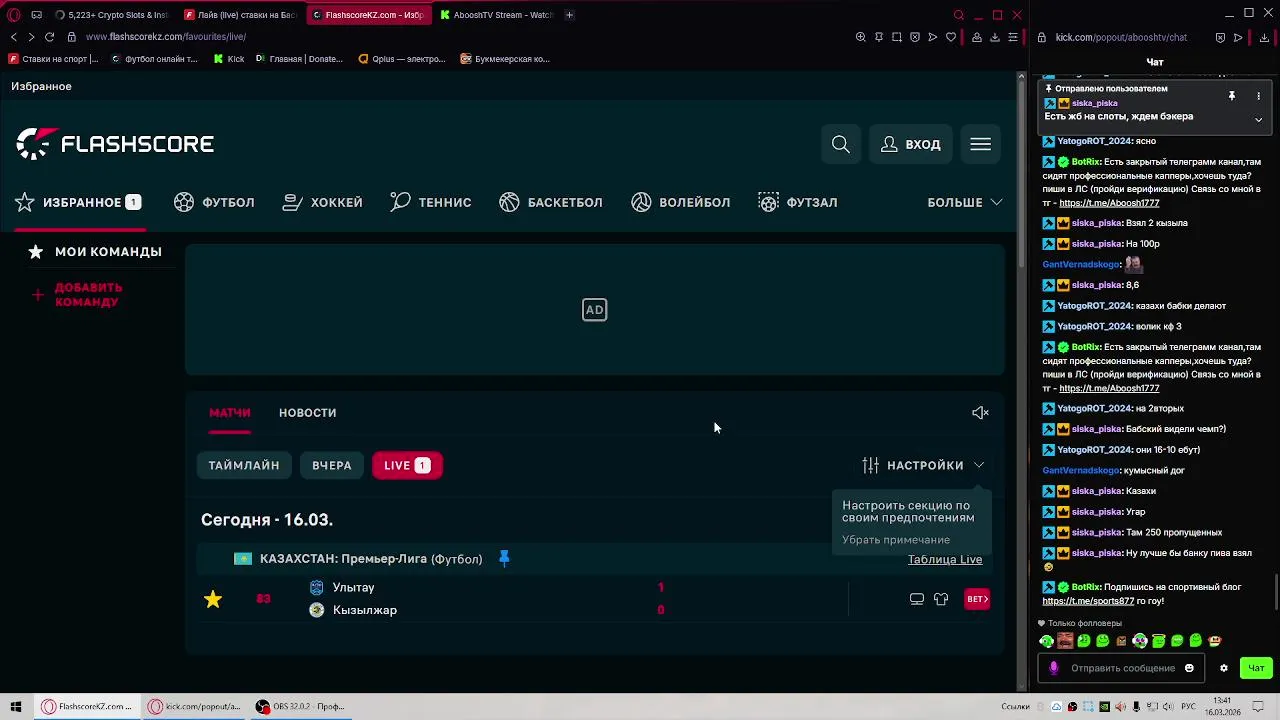Open the chat emoji picker
This screenshot has width=1280, height=720.
[x=1189, y=668]
